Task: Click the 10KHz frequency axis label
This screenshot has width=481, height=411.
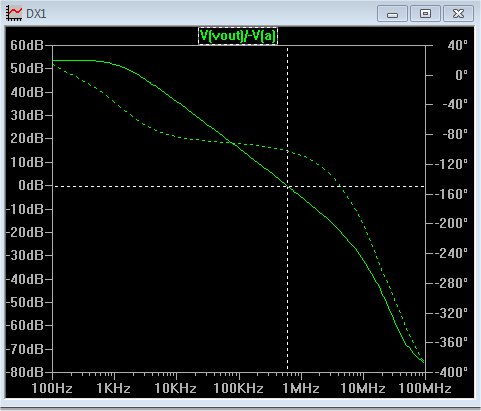Action: 176,388
